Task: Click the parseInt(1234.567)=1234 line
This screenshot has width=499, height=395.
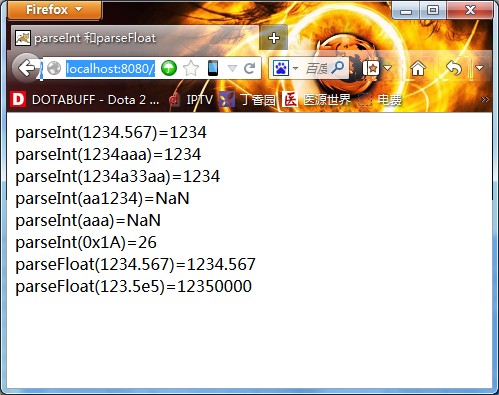Action: [x=111, y=133]
